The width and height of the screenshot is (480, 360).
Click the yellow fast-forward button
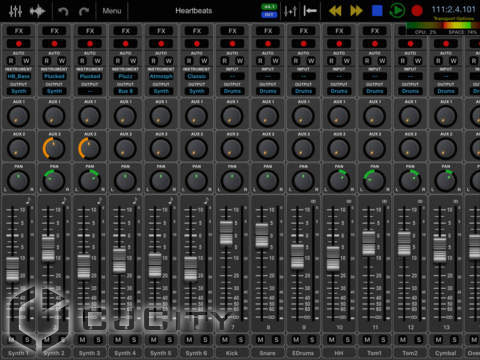click(x=356, y=11)
